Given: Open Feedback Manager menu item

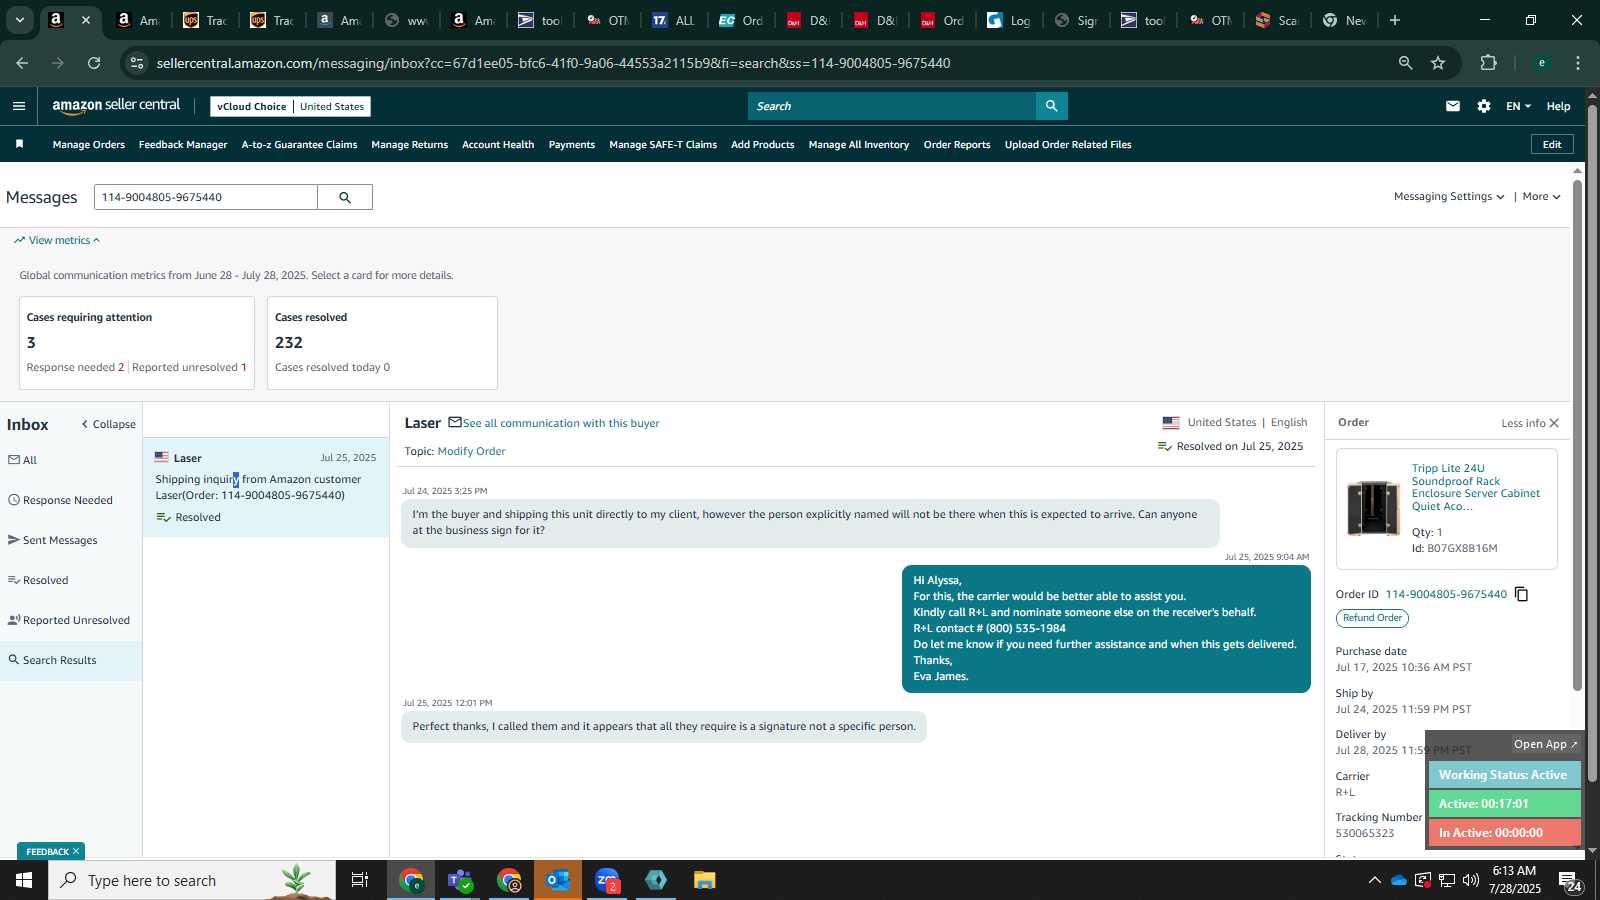Looking at the screenshot, I should (x=183, y=145).
